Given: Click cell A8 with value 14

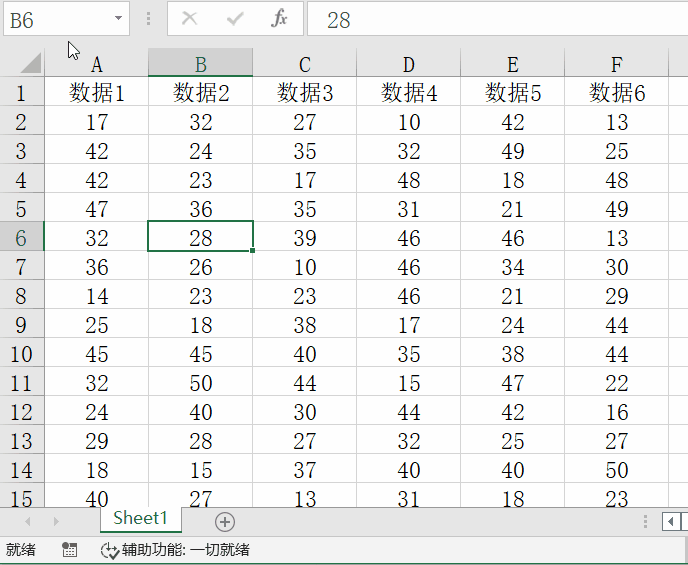Looking at the screenshot, I should click(97, 294).
